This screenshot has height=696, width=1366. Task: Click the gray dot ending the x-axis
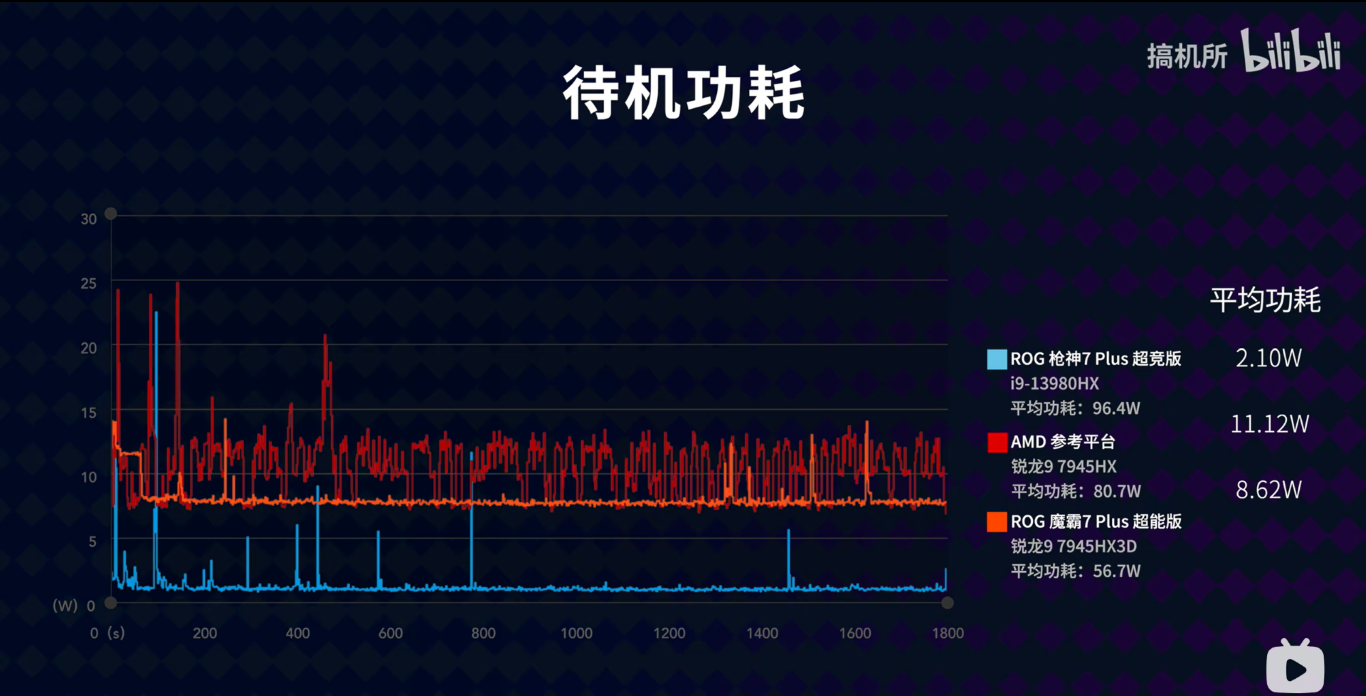(947, 603)
